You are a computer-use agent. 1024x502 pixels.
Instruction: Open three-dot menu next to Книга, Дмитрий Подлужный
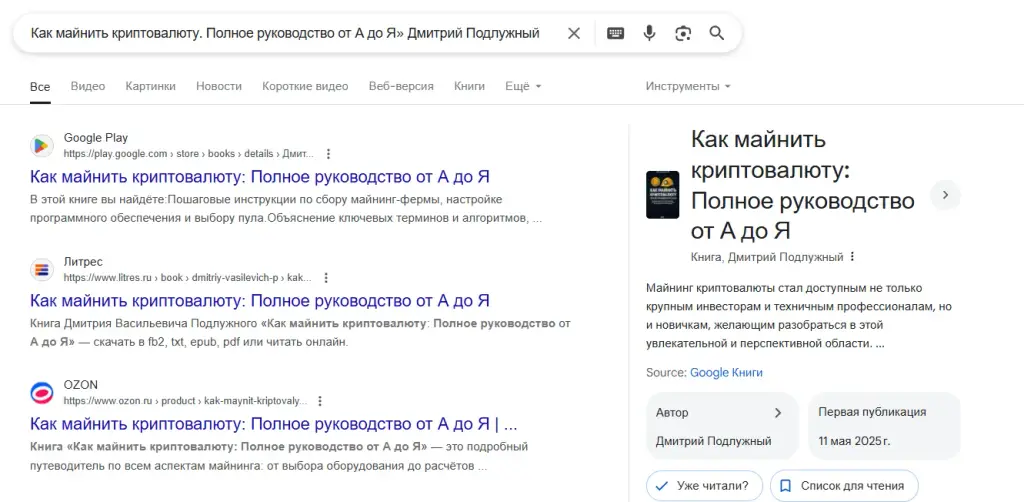[x=852, y=257]
